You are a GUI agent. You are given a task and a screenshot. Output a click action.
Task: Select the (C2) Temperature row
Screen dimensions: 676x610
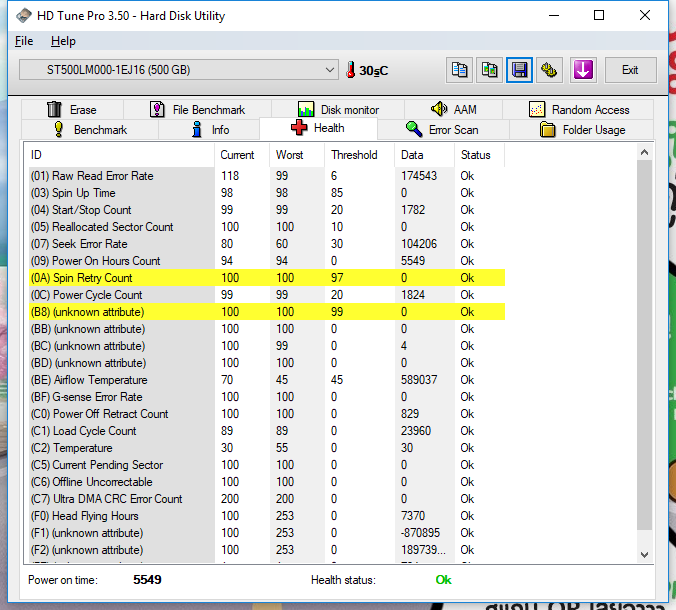(x=267, y=448)
